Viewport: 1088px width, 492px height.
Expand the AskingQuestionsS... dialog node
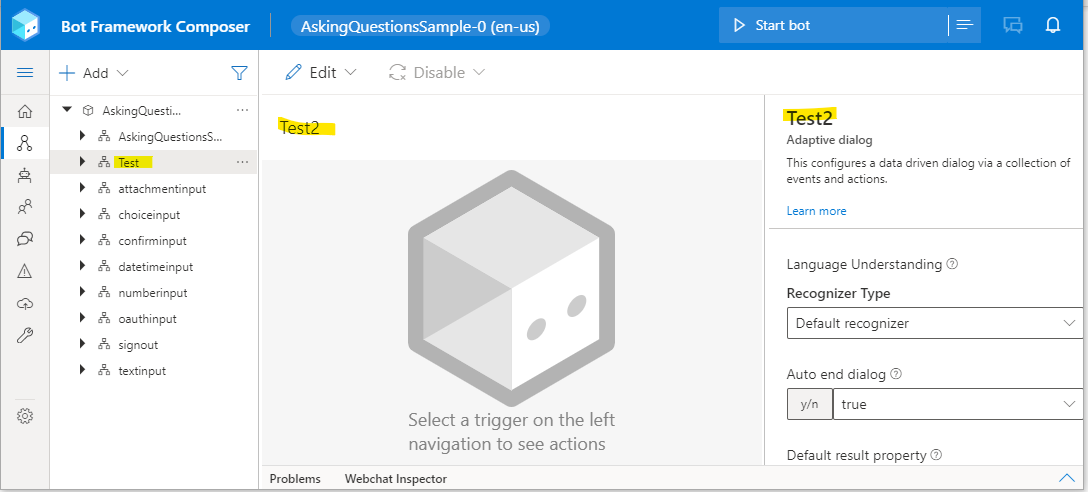[83, 136]
